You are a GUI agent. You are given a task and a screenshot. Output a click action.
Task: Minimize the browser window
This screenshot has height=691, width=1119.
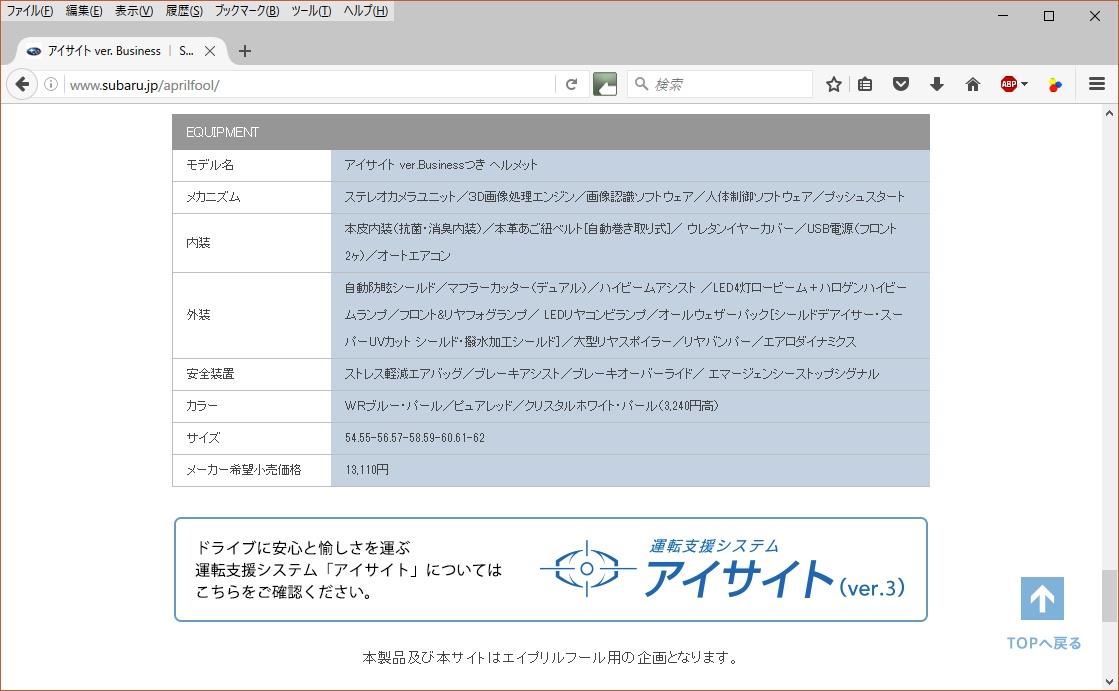tap(1003, 16)
